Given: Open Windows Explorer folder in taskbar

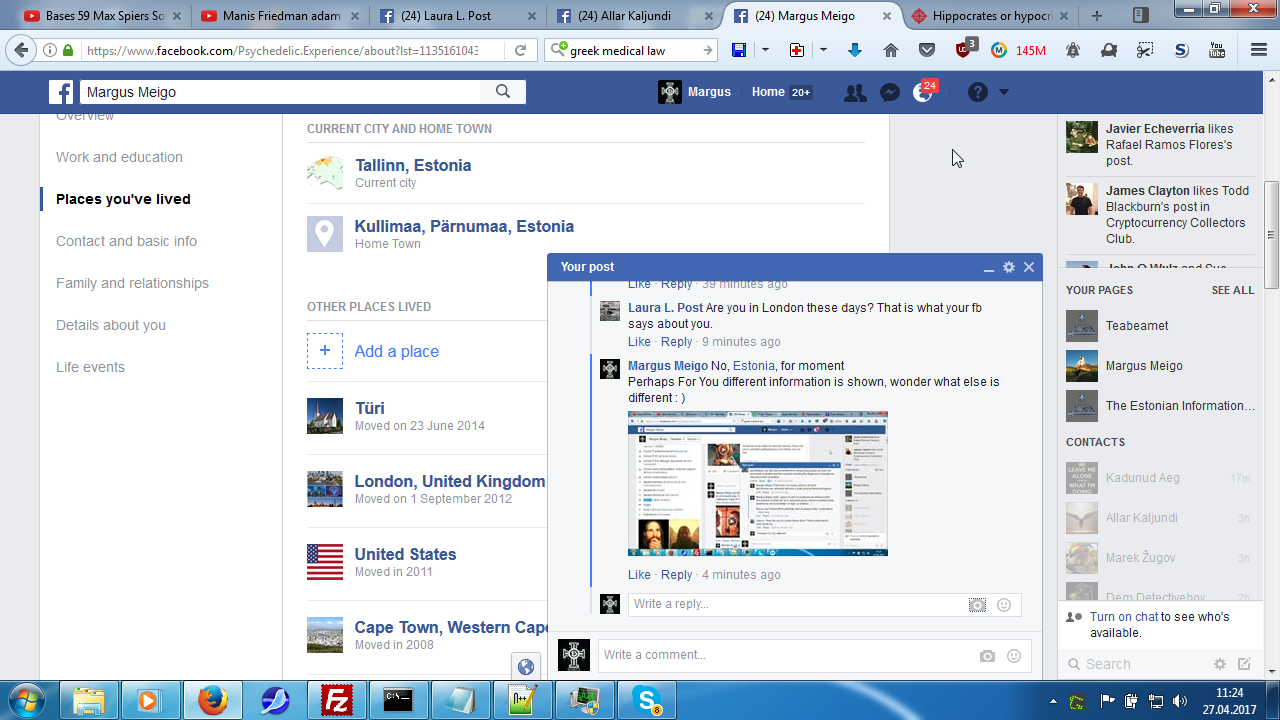Looking at the screenshot, I should click(x=89, y=700).
